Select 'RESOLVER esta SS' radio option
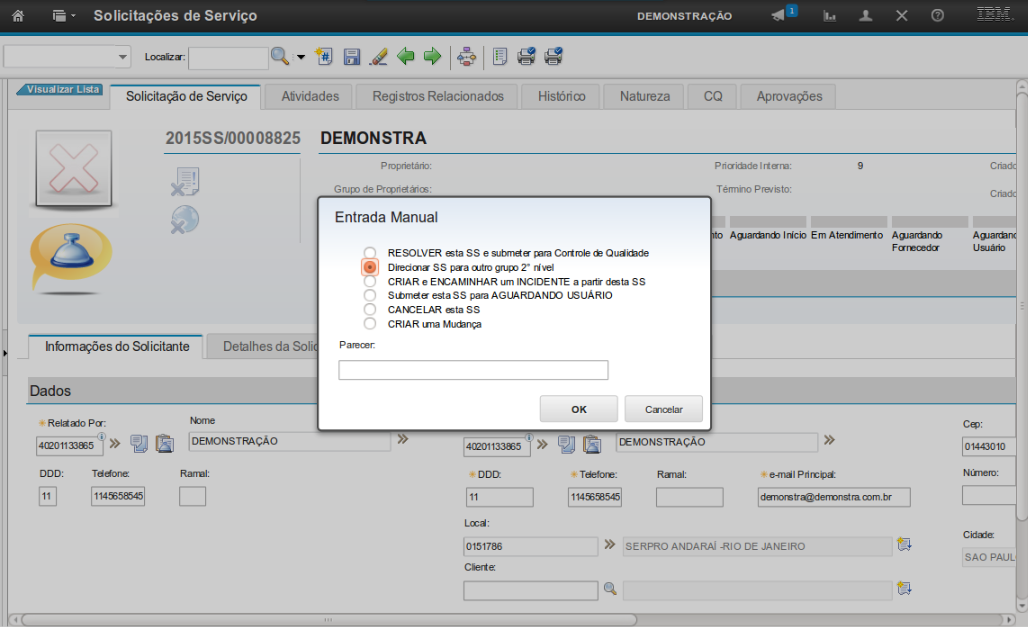1028x627 pixels. (370, 253)
